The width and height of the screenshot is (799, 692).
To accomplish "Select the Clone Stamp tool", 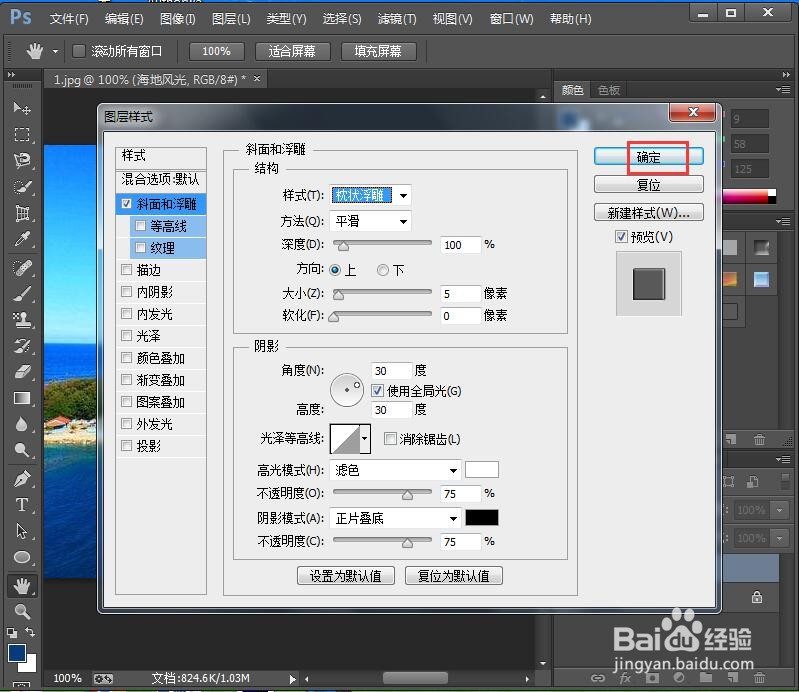I will (x=22, y=320).
